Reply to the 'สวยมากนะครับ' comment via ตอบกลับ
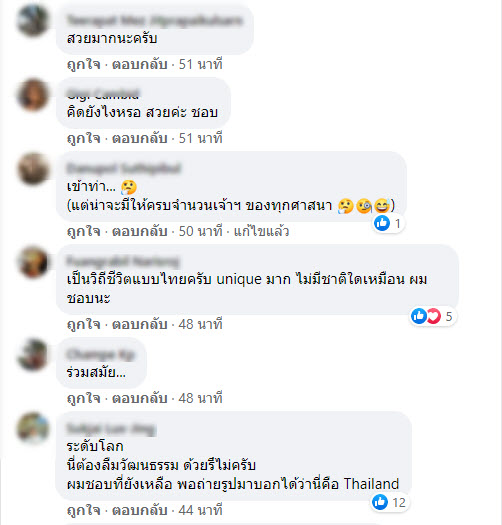502x525 pixels. pos(139,64)
